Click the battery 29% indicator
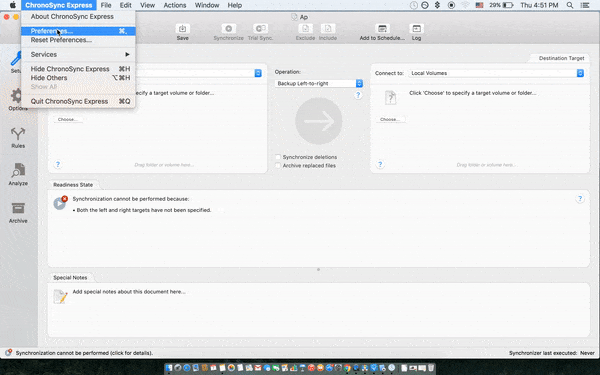600x375 pixels. tap(501, 5)
